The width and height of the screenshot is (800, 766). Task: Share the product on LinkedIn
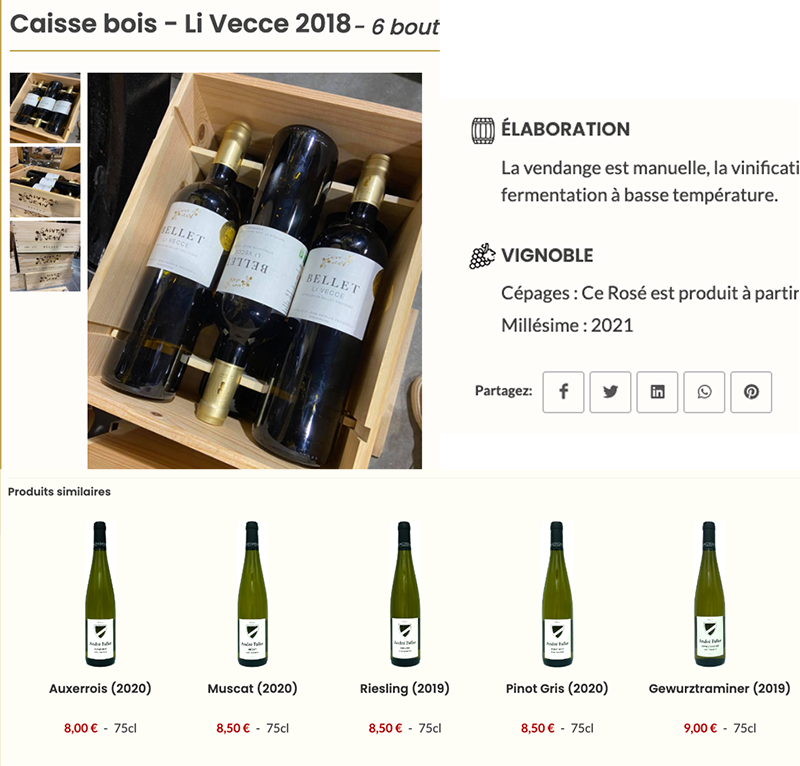[657, 392]
